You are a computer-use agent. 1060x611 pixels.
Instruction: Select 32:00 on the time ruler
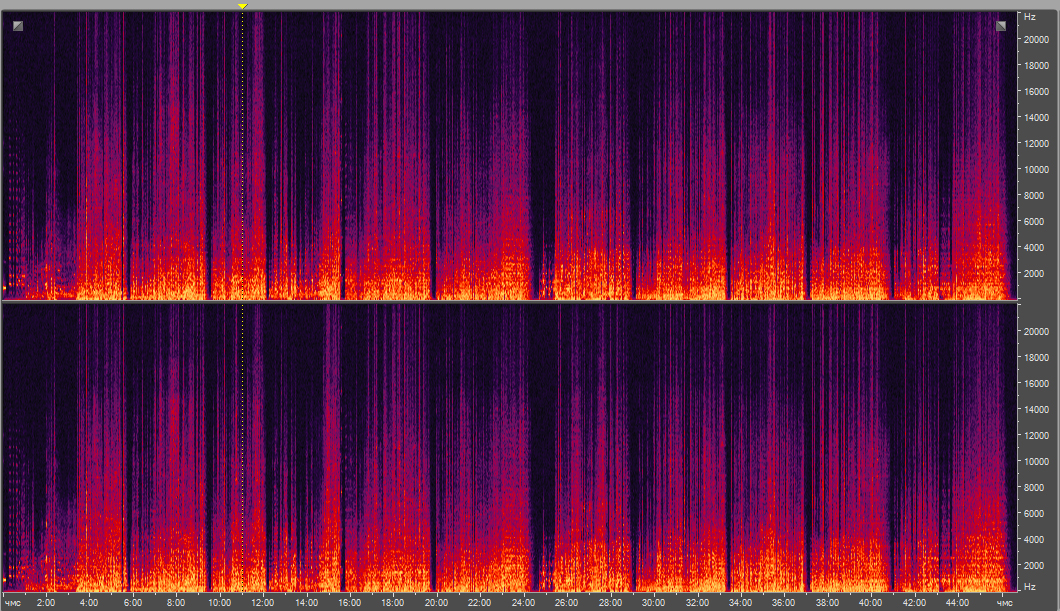[x=697, y=603]
